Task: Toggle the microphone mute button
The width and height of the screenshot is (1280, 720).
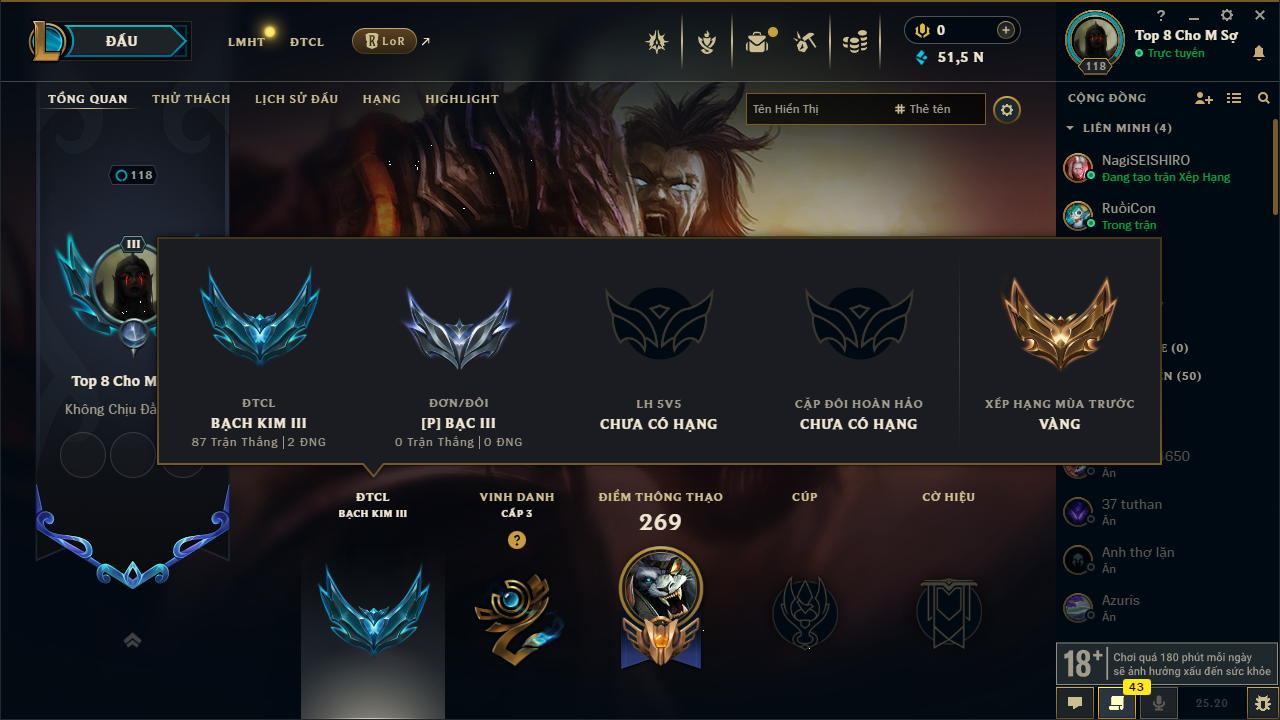Action: click(x=1159, y=703)
